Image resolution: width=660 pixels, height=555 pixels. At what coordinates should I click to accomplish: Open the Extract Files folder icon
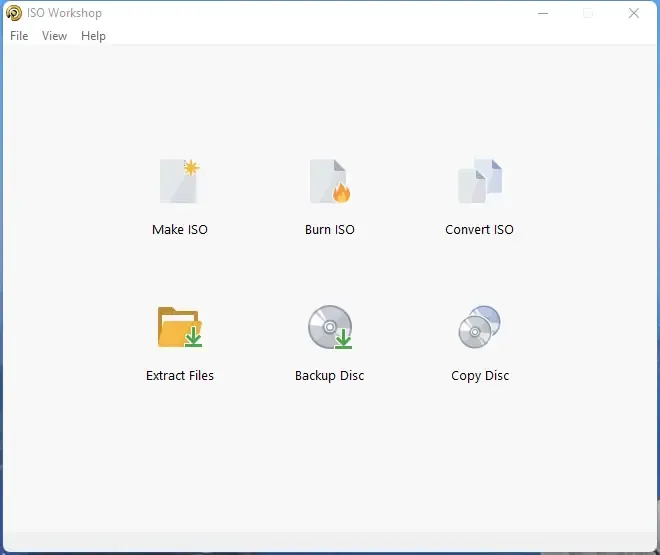point(180,327)
